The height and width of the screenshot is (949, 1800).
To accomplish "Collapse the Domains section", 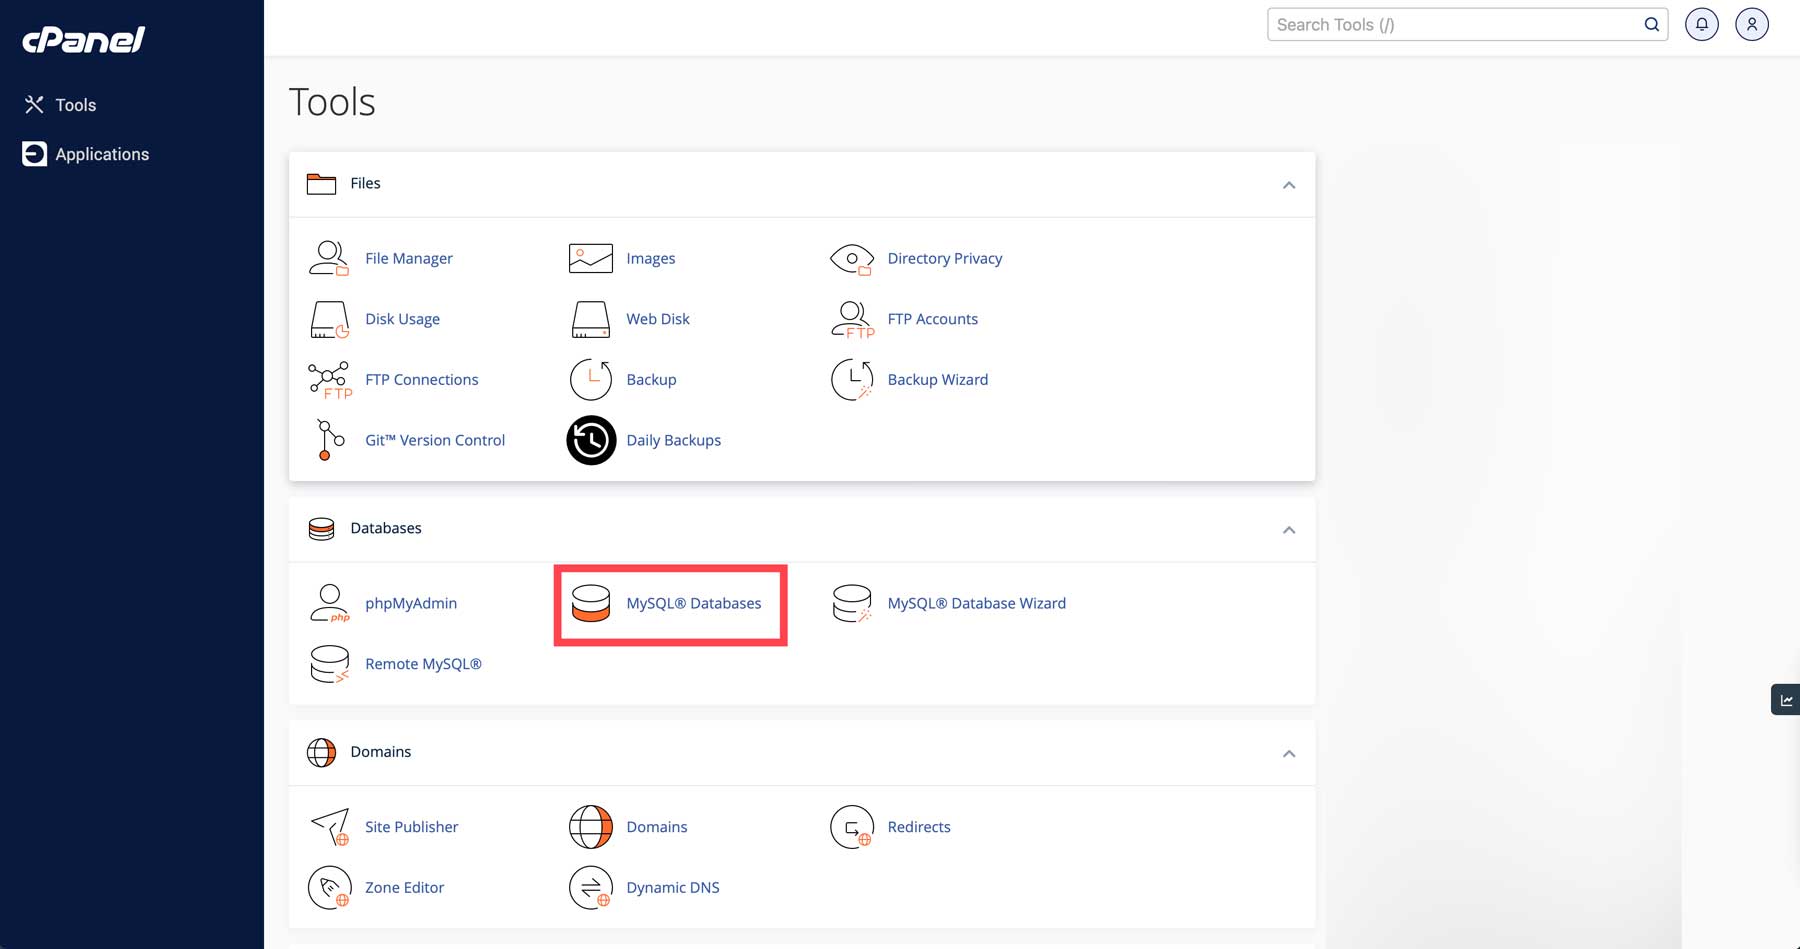I will pos(1289,753).
